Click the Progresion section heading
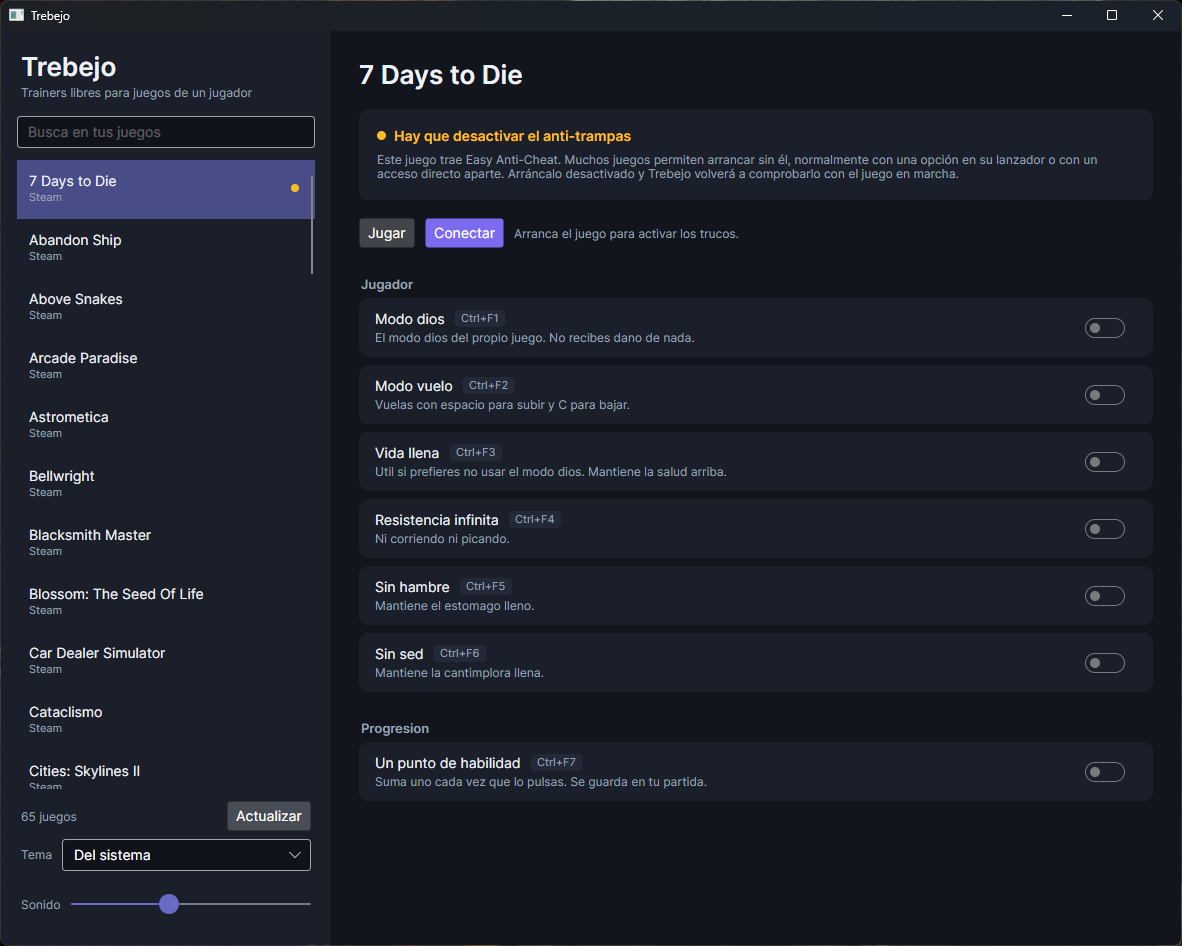Image resolution: width=1182 pixels, height=946 pixels. coord(395,728)
